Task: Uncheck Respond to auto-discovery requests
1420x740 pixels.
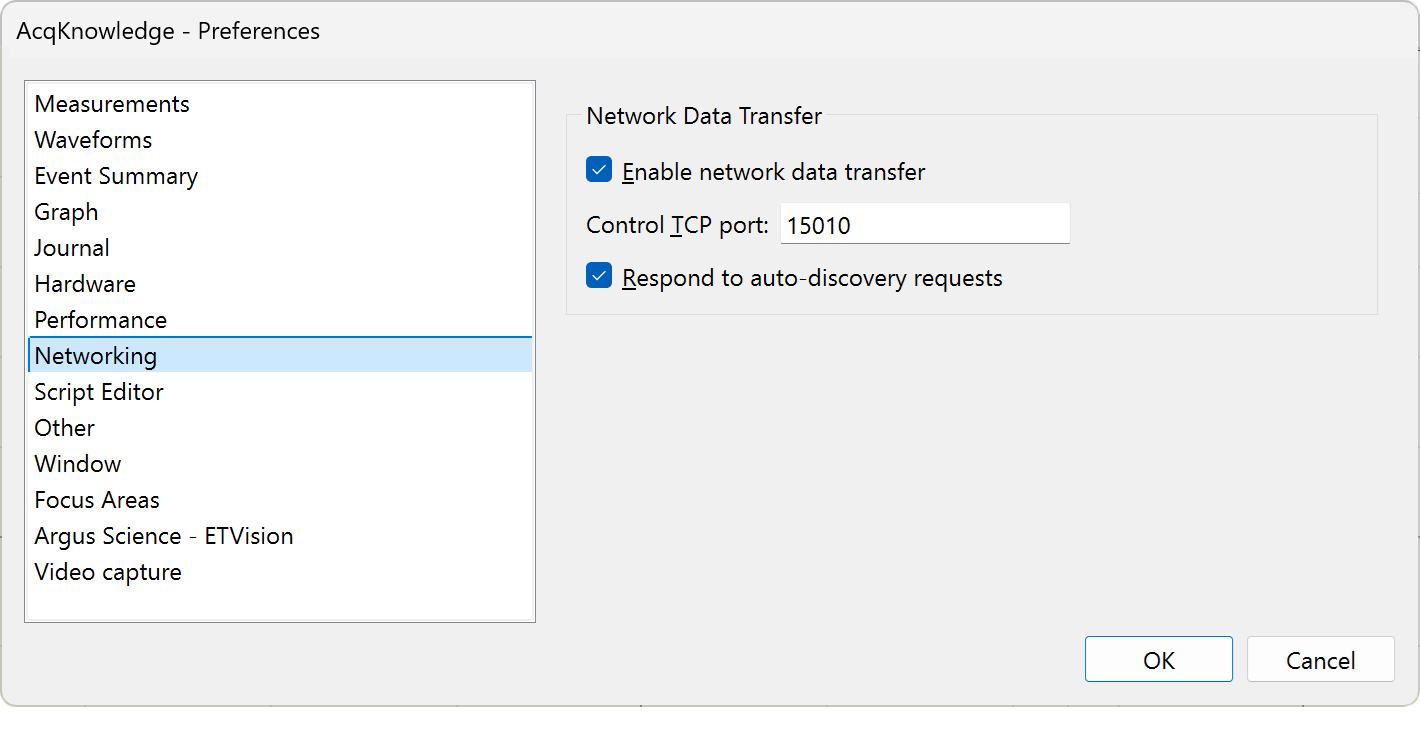Action: (598, 275)
